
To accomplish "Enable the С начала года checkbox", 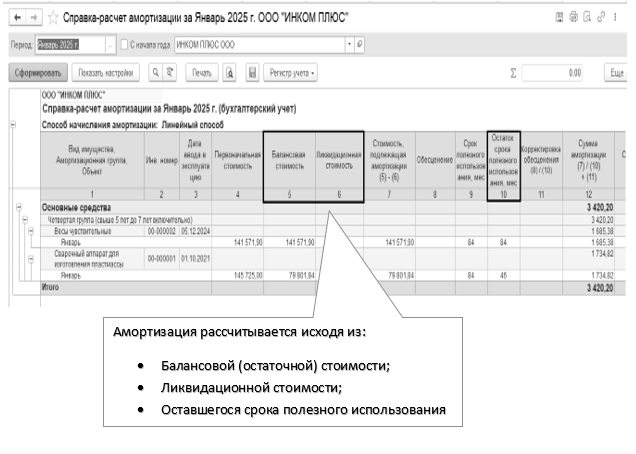I will click(x=125, y=45).
